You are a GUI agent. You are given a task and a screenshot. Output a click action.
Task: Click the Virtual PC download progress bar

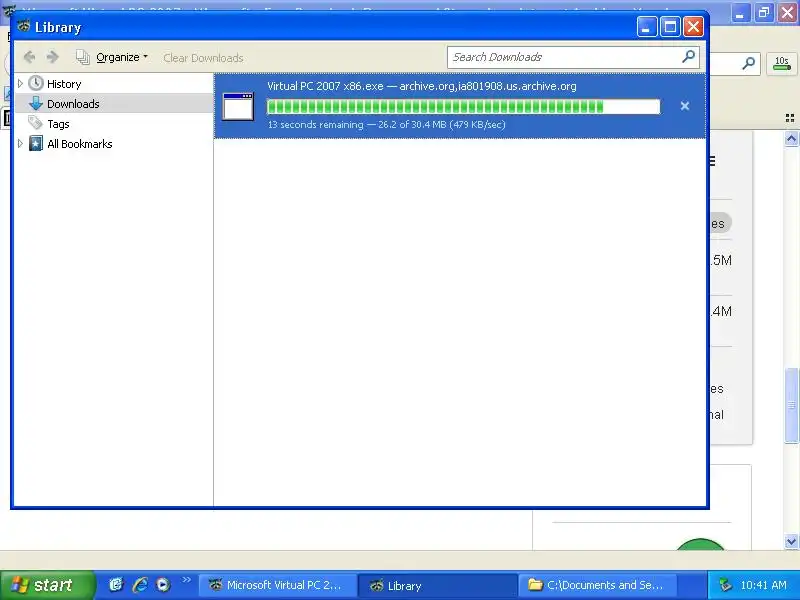tap(463, 107)
